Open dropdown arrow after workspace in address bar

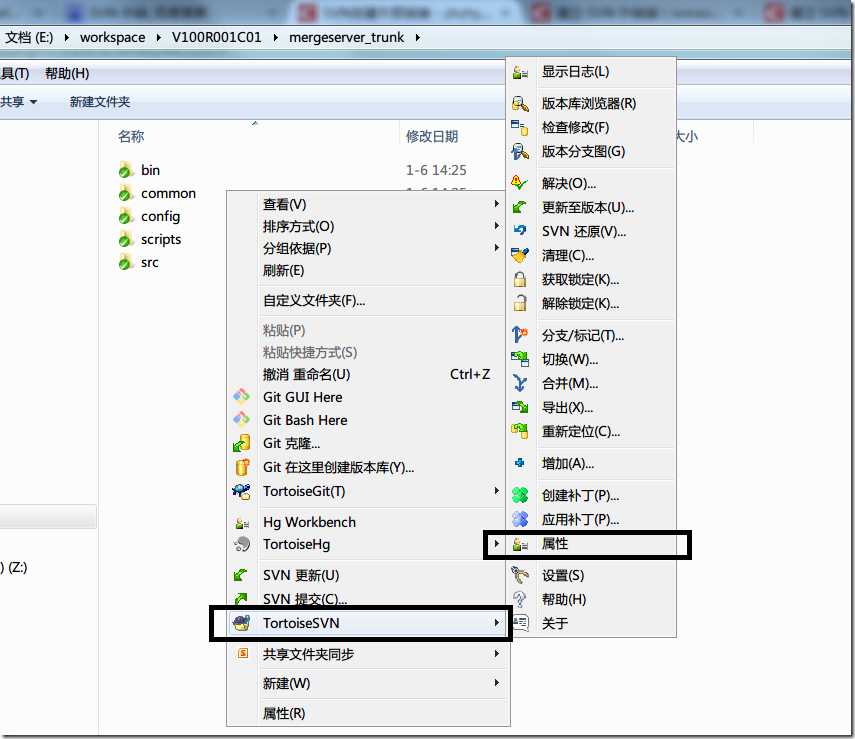[x=159, y=38]
